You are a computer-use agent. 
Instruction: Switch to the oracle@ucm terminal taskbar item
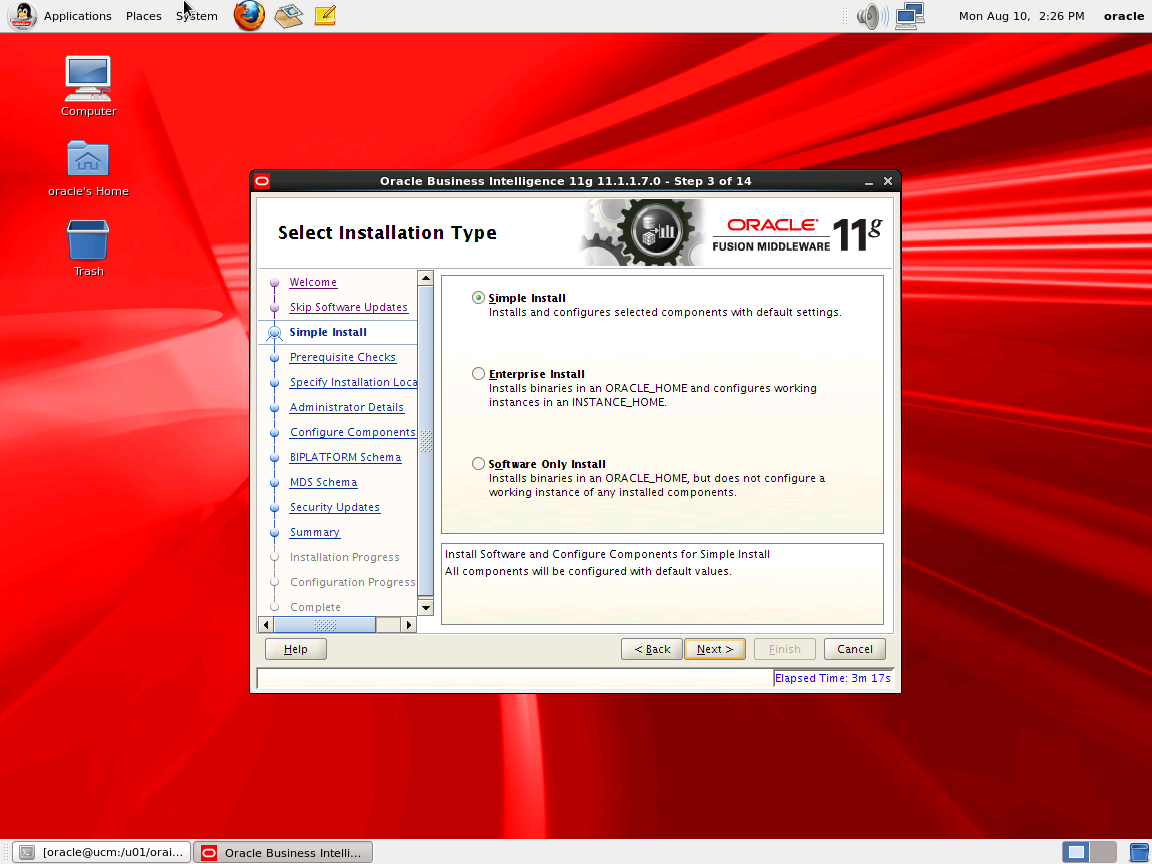tap(103, 852)
